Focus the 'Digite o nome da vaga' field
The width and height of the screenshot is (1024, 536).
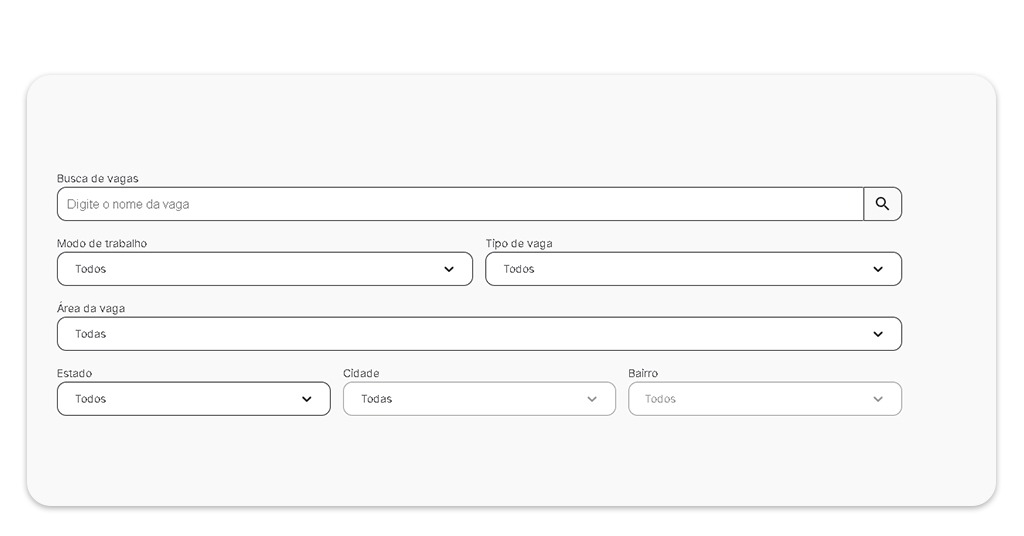pyautogui.click(x=460, y=204)
